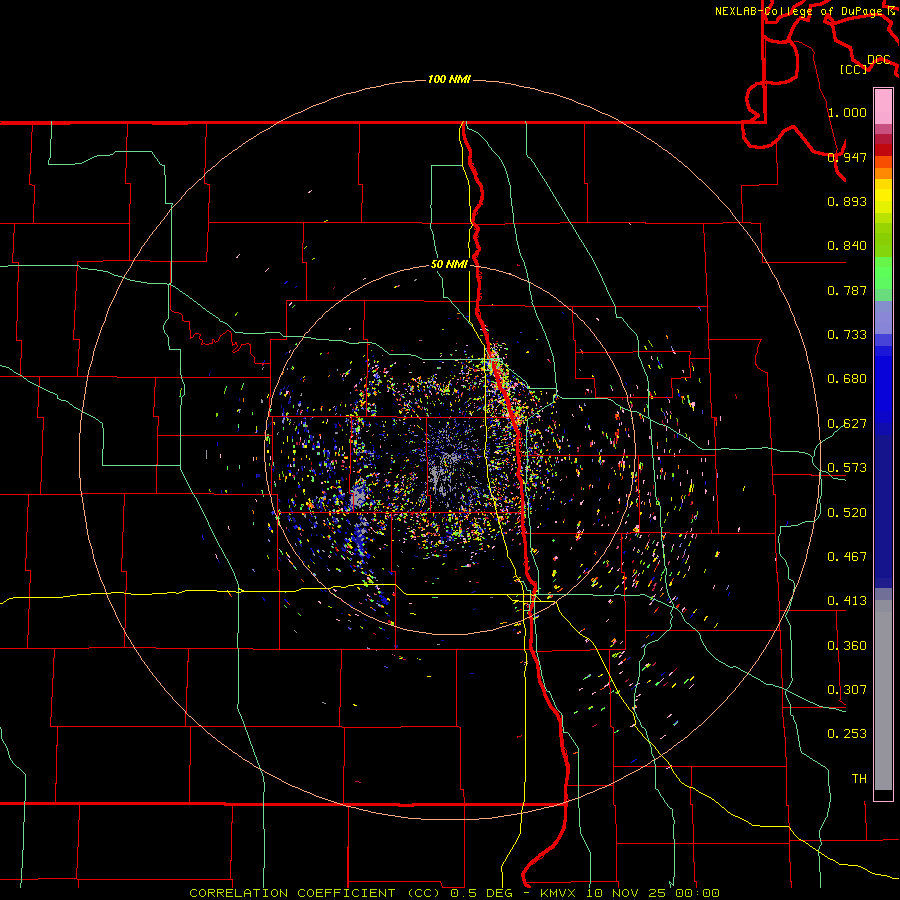Click the 0.253 legend value
The width and height of the screenshot is (900, 900).
pyautogui.click(x=847, y=734)
